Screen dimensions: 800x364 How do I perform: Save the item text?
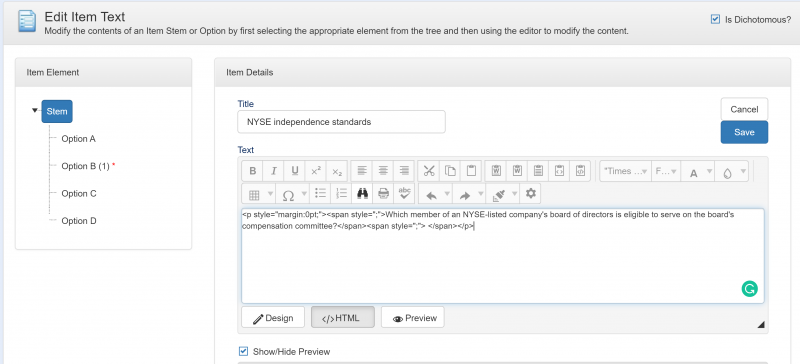click(x=744, y=132)
